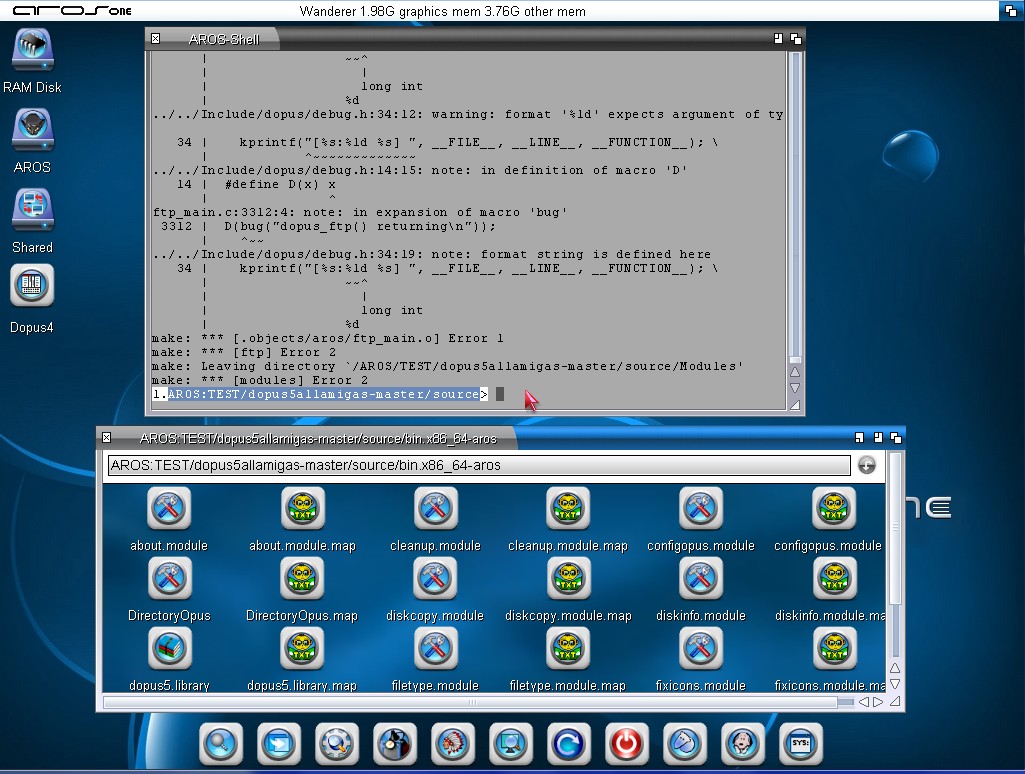The width and height of the screenshot is (1025, 774).
Task: Click the gauge and figure dock icon
Action: click(x=395, y=743)
